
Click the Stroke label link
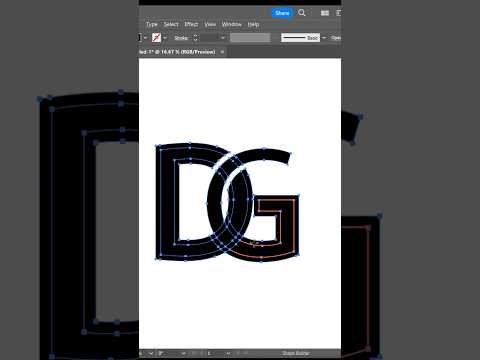(x=181, y=38)
